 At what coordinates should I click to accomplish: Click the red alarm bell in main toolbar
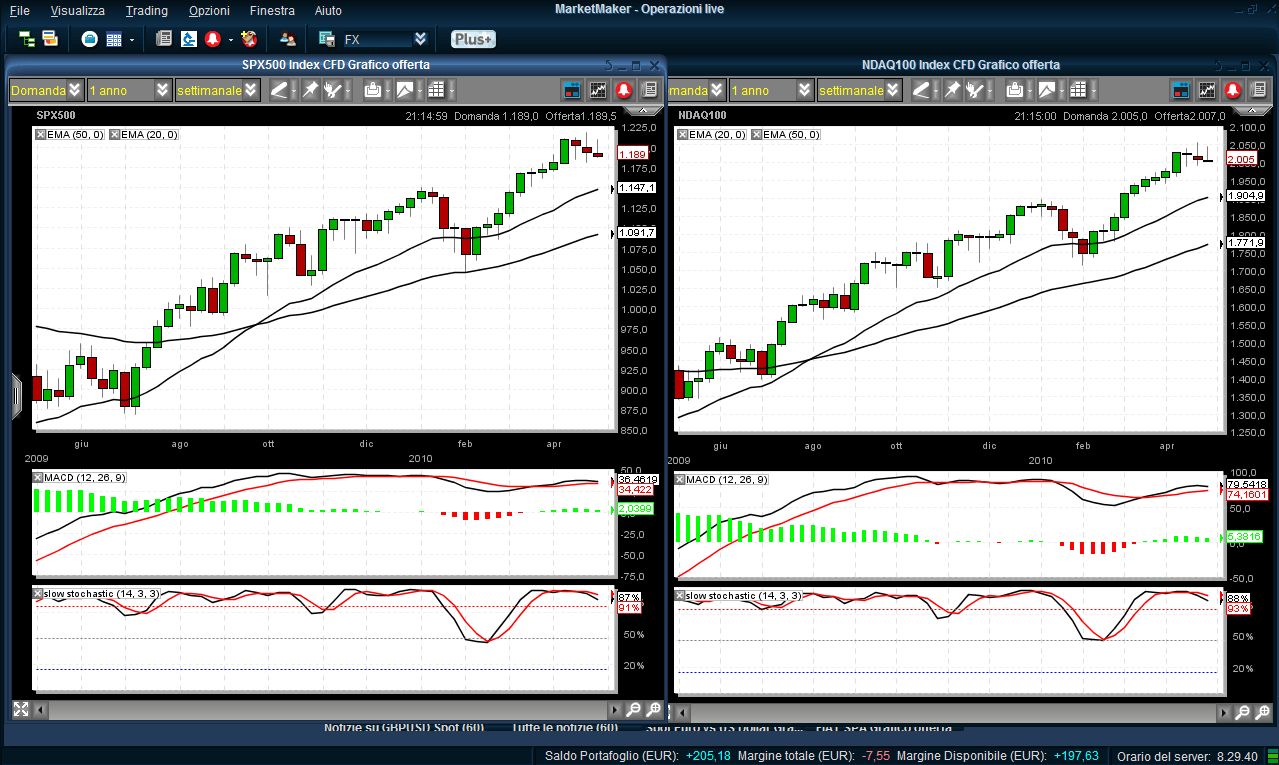pyautogui.click(x=212, y=39)
